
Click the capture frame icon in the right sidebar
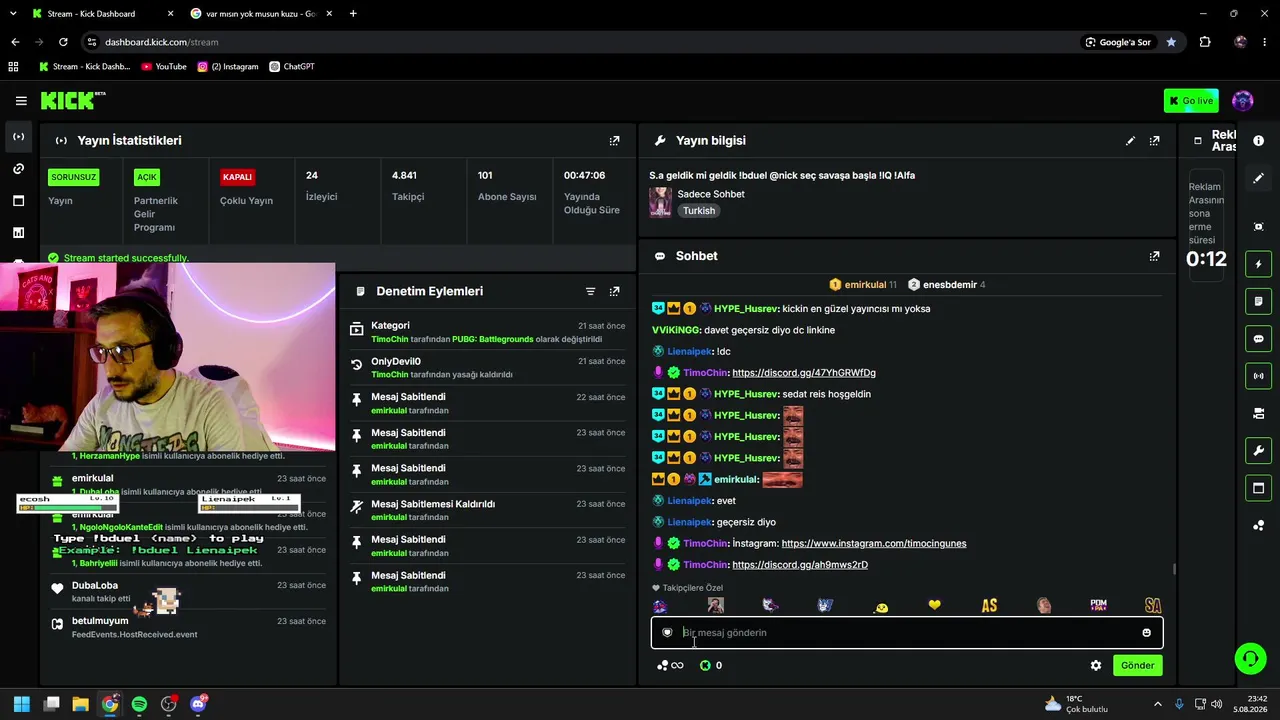click(1258, 227)
